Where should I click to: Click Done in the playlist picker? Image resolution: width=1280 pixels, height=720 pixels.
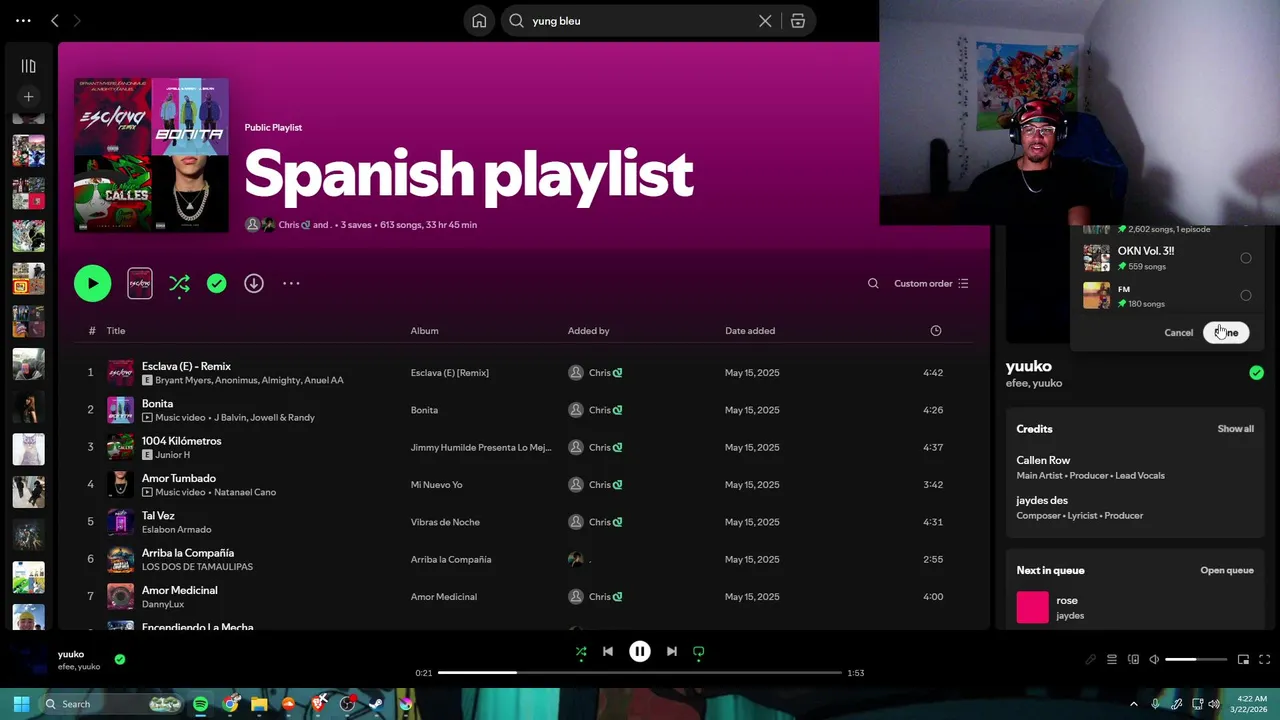pyautogui.click(x=1226, y=333)
